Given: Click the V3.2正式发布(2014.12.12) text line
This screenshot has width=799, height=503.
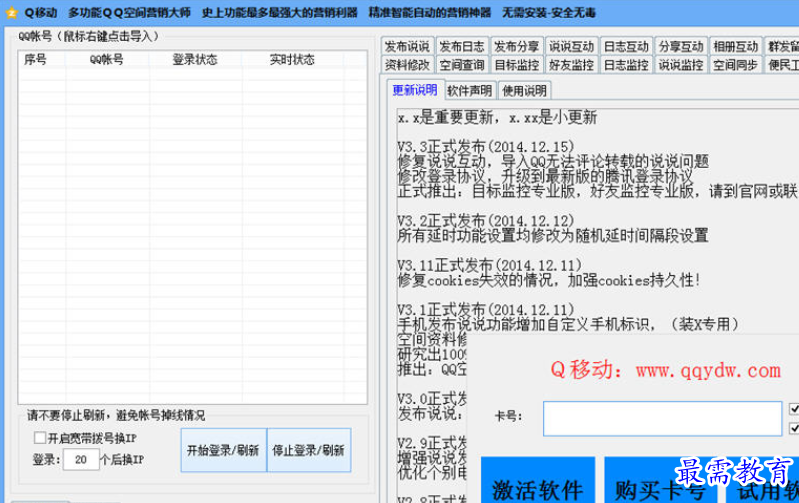Looking at the screenshot, I should coord(486,221).
